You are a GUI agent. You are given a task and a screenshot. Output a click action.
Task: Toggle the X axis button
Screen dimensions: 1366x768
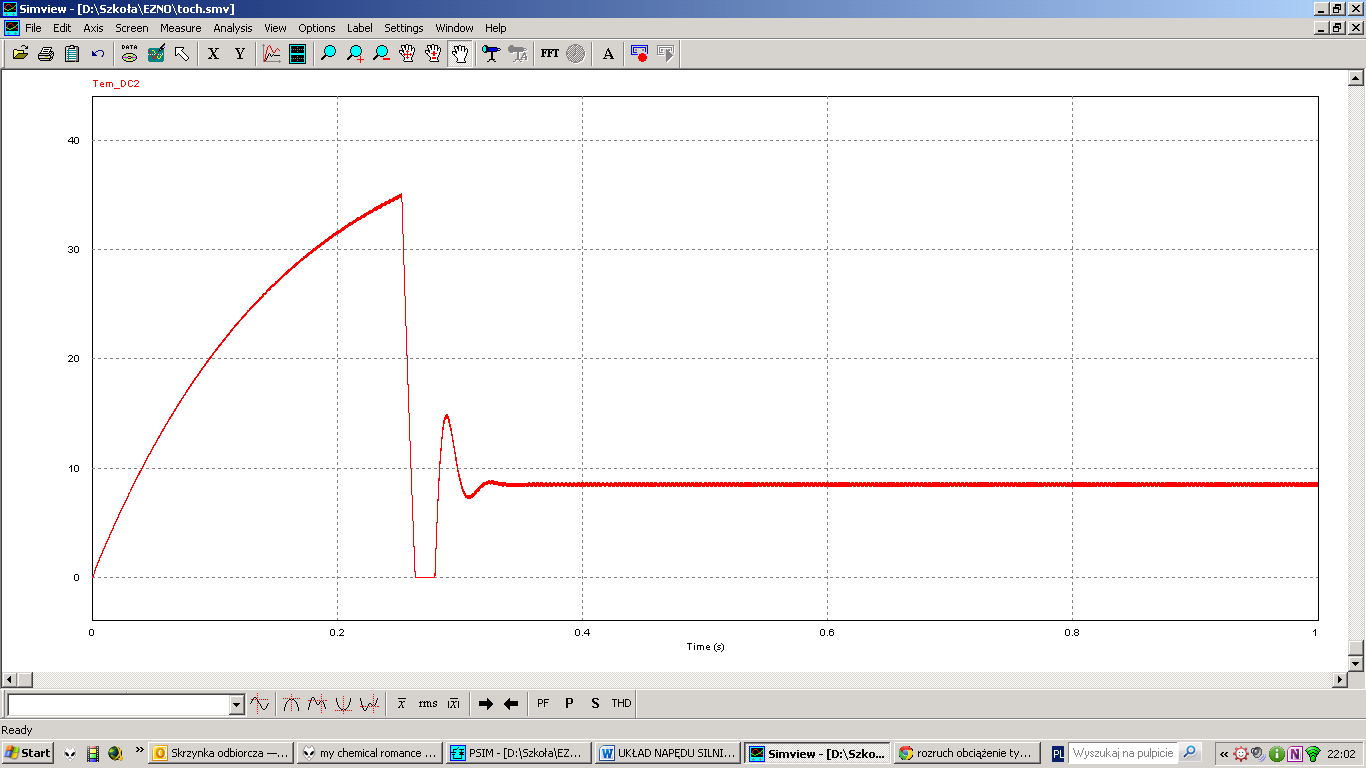[x=213, y=54]
